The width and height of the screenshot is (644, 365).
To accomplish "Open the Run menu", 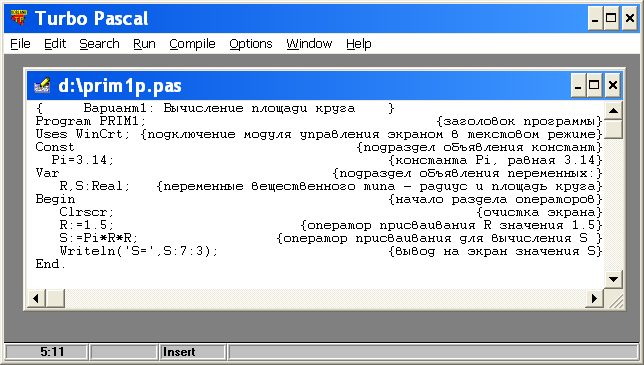I will [144, 44].
